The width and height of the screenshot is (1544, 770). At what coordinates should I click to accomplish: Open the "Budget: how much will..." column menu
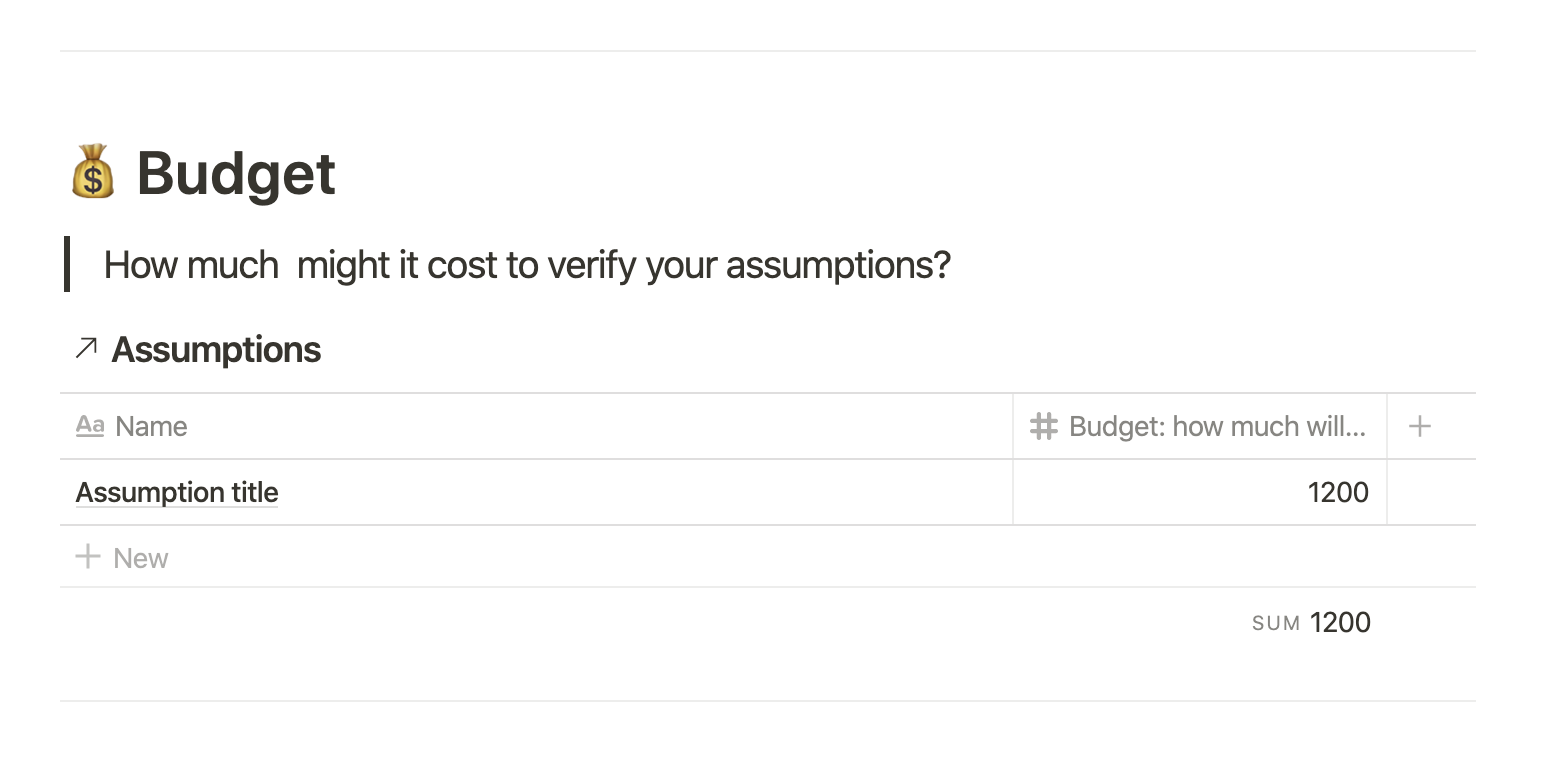(x=1216, y=426)
